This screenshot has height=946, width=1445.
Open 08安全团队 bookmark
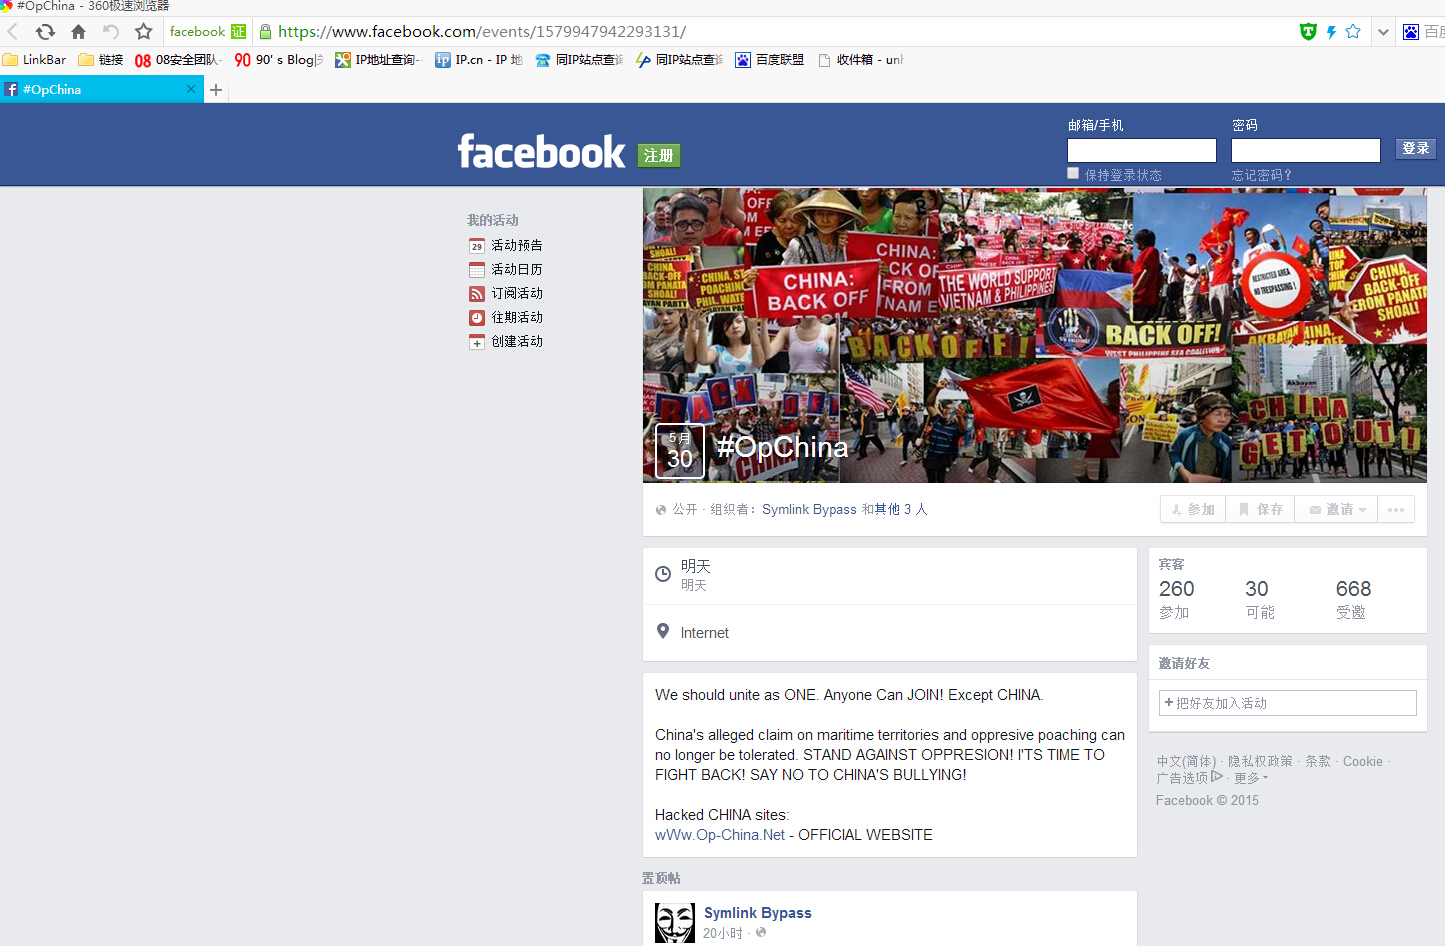[177, 60]
